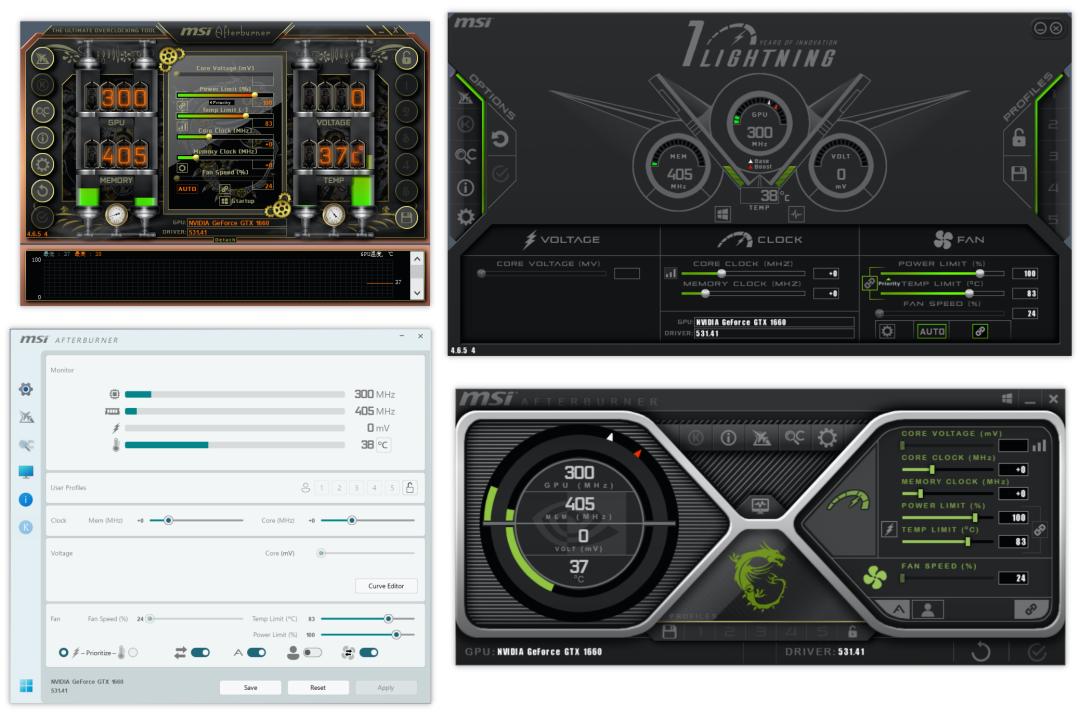
Task: Click the Core Clock slider in the Lightning skin
Action: [723, 274]
